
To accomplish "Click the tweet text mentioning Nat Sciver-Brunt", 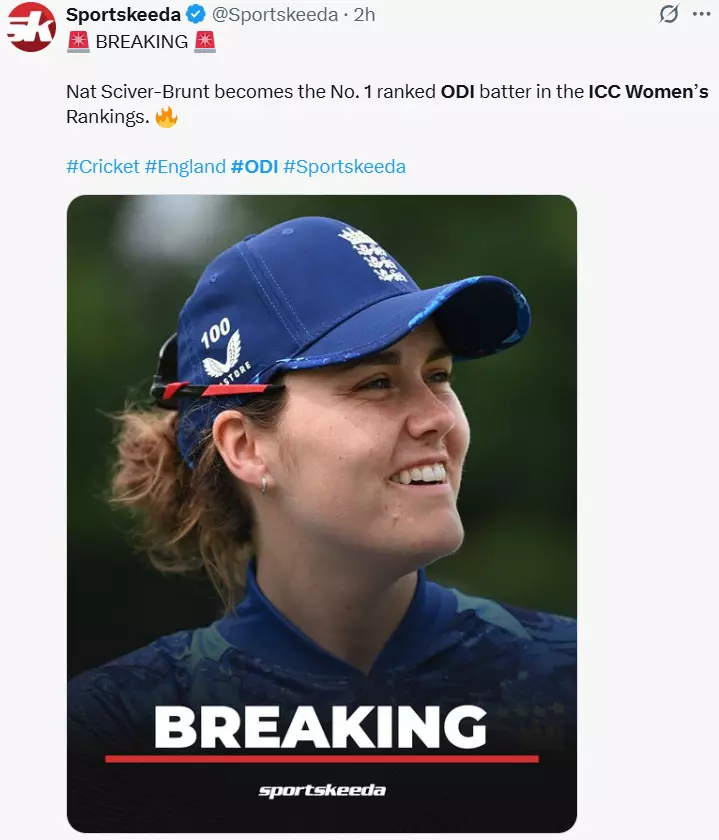I will point(250,92).
